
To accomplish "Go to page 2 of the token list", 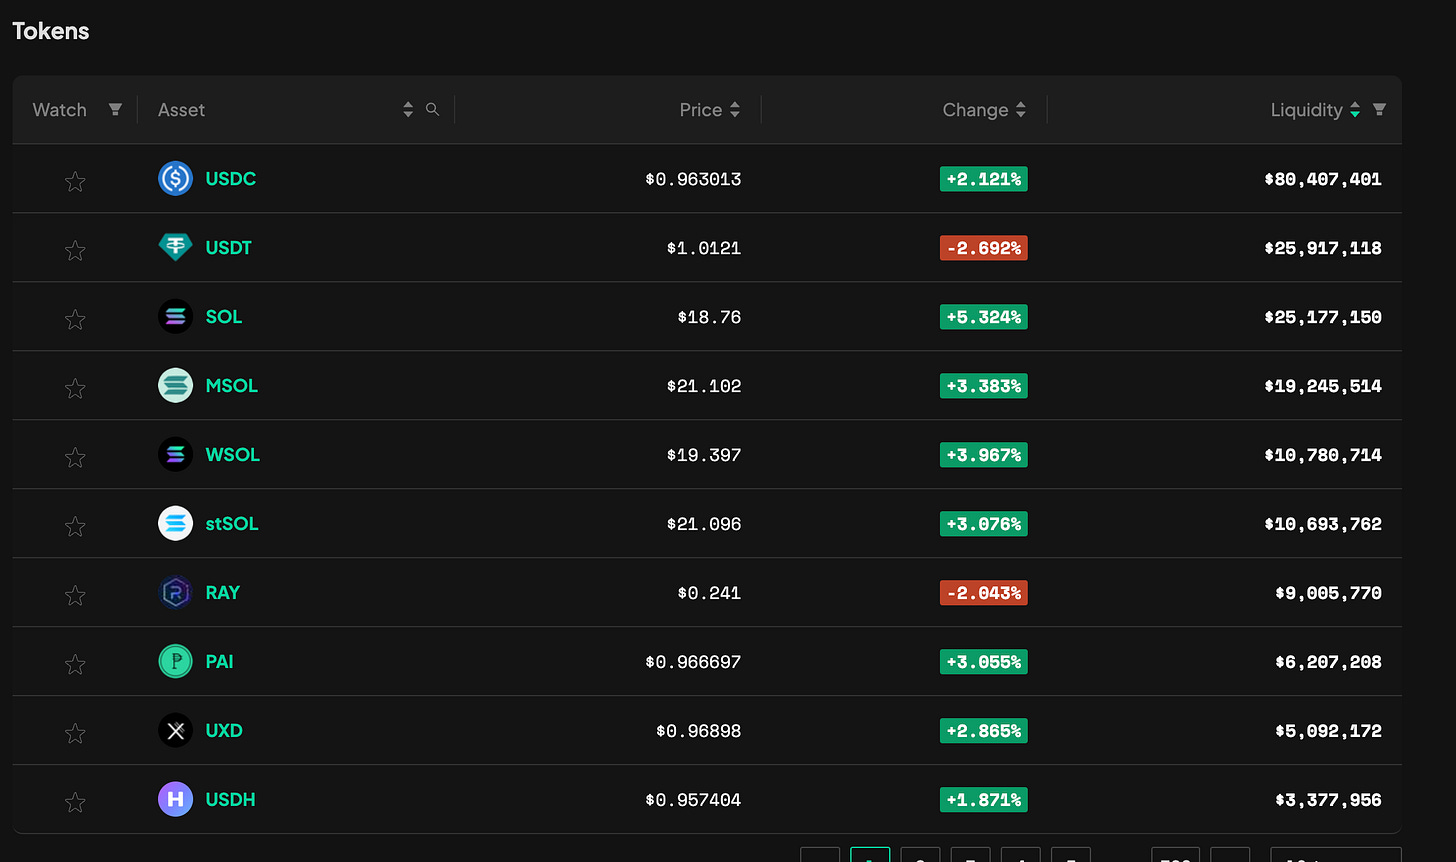I will click(920, 857).
